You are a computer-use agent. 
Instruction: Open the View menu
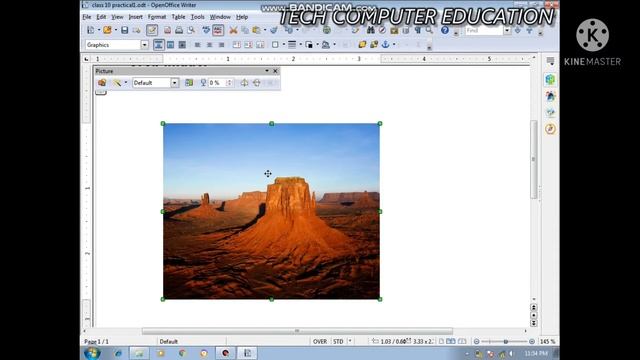(117, 17)
